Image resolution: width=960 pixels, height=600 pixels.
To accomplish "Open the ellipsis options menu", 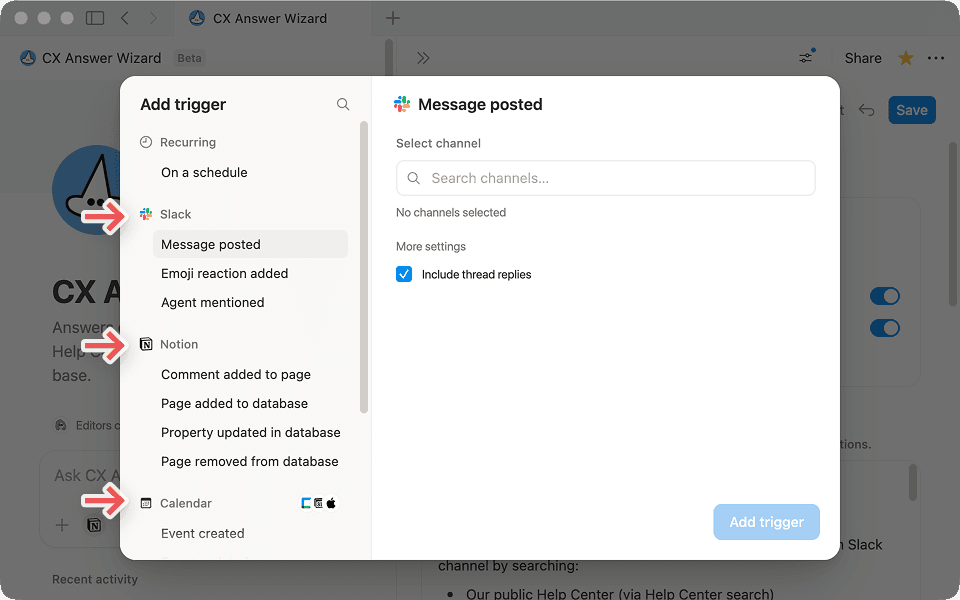I will point(936,58).
